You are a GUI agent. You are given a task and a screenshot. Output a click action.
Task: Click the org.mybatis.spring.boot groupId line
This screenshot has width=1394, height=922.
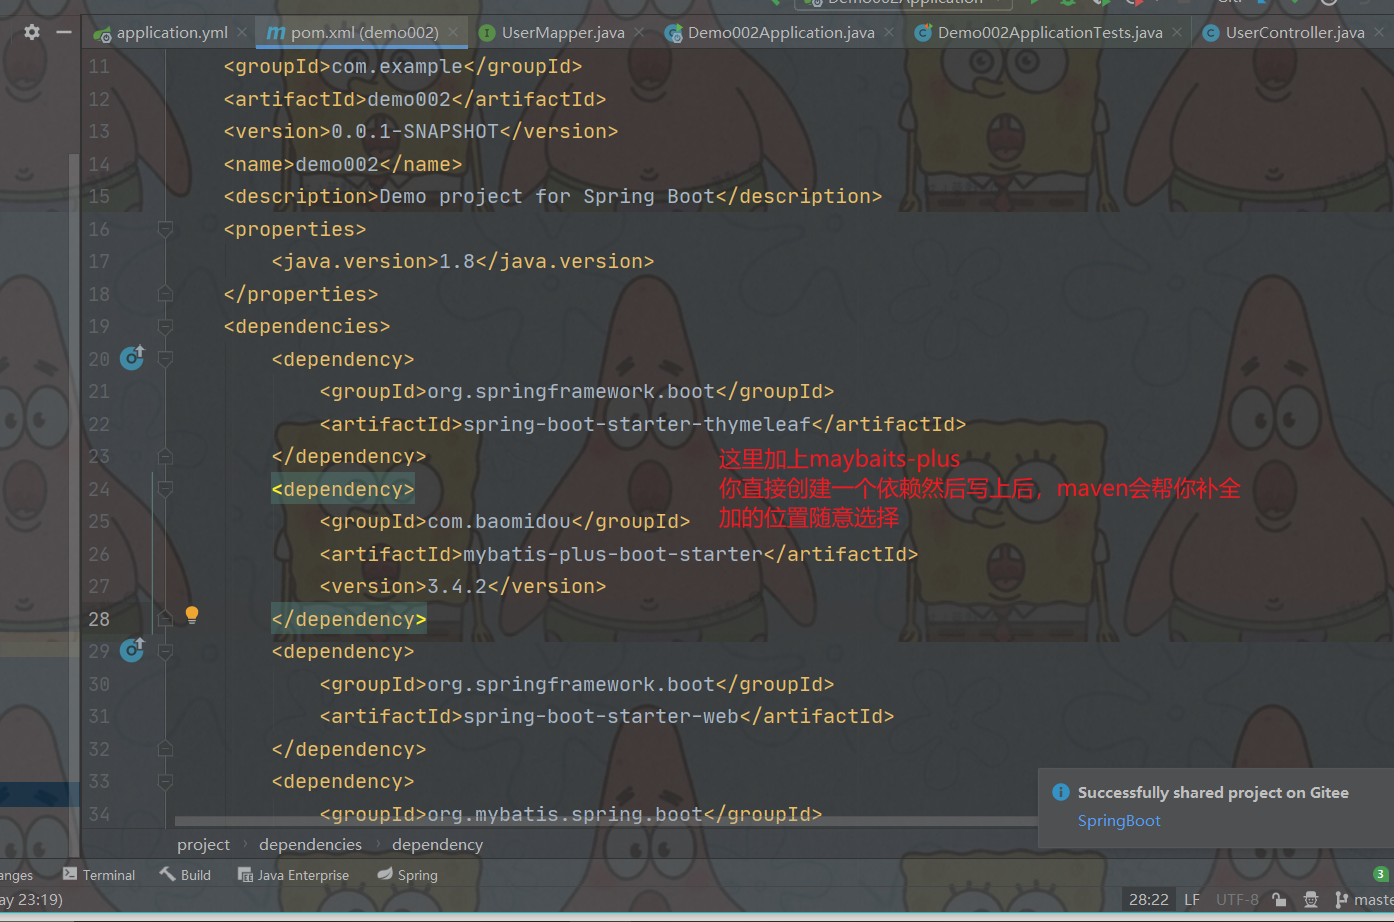click(x=571, y=814)
